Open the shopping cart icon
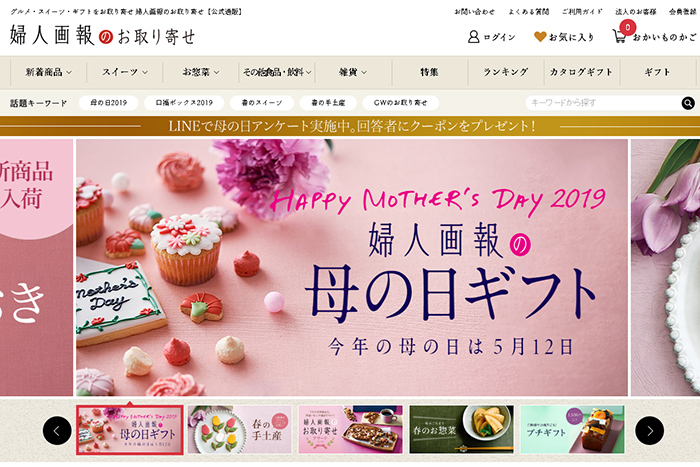Screen dimensions: 700x467 619,36
